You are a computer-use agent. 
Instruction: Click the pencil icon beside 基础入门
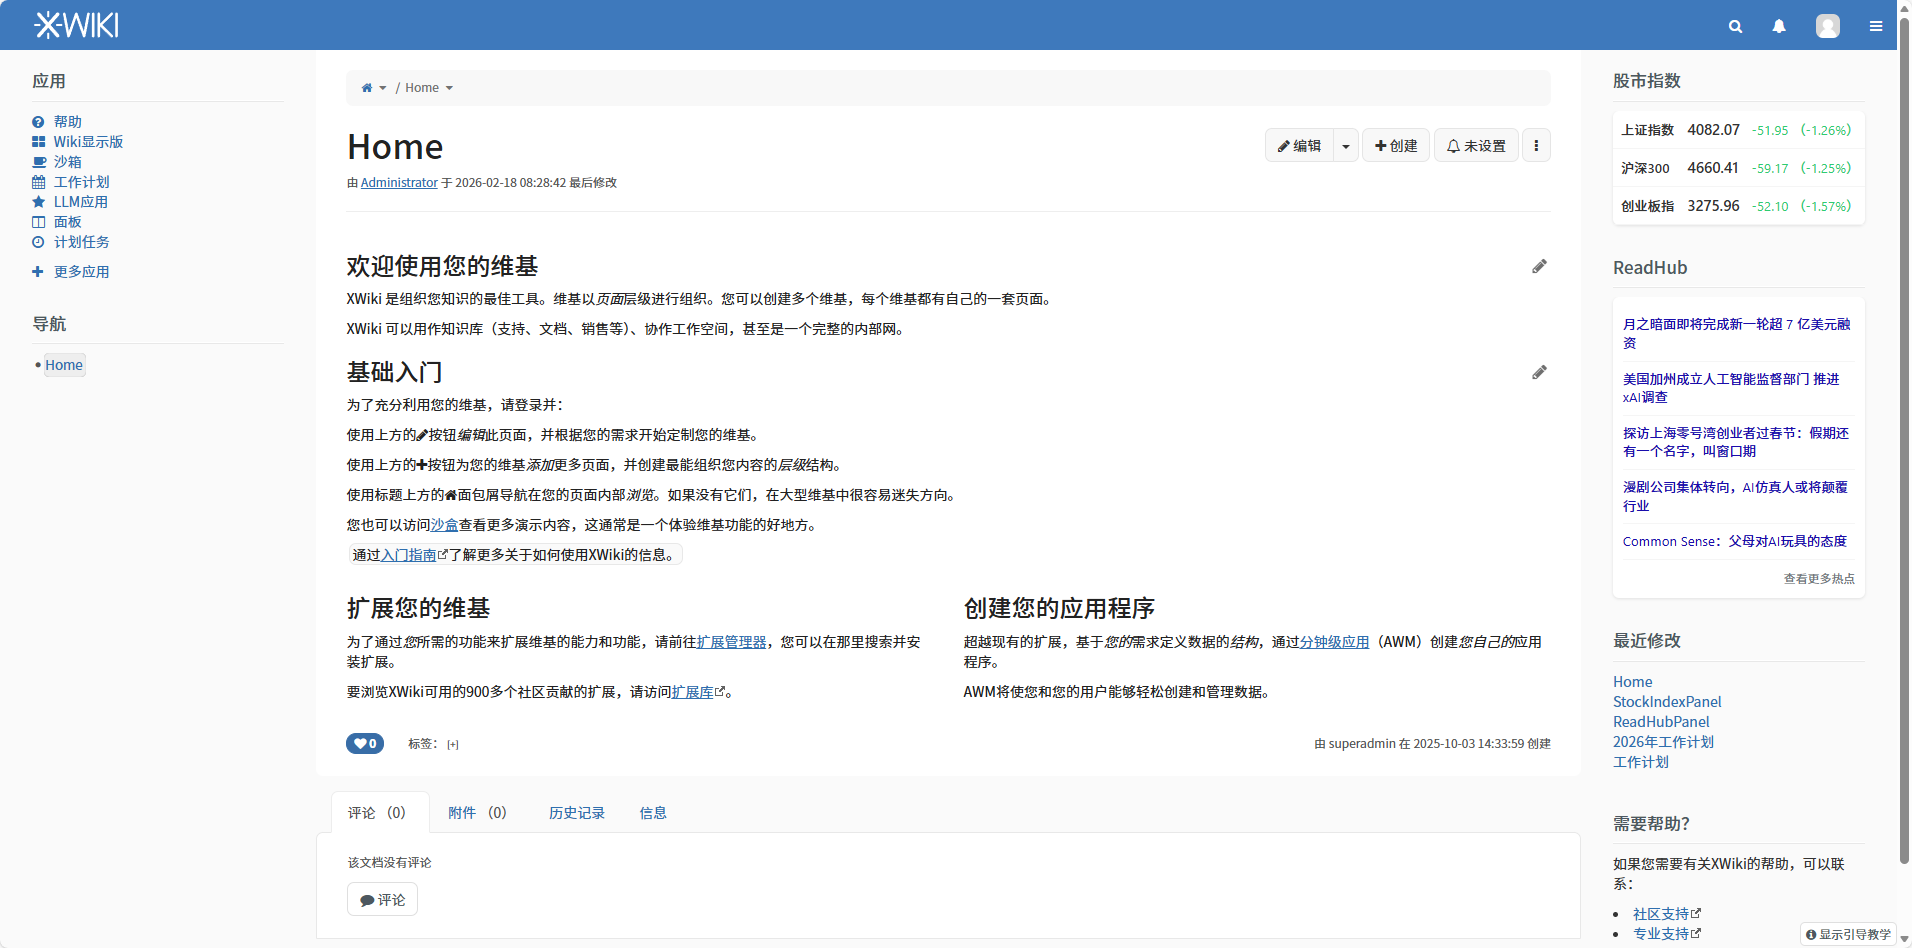pos(1539,373)
